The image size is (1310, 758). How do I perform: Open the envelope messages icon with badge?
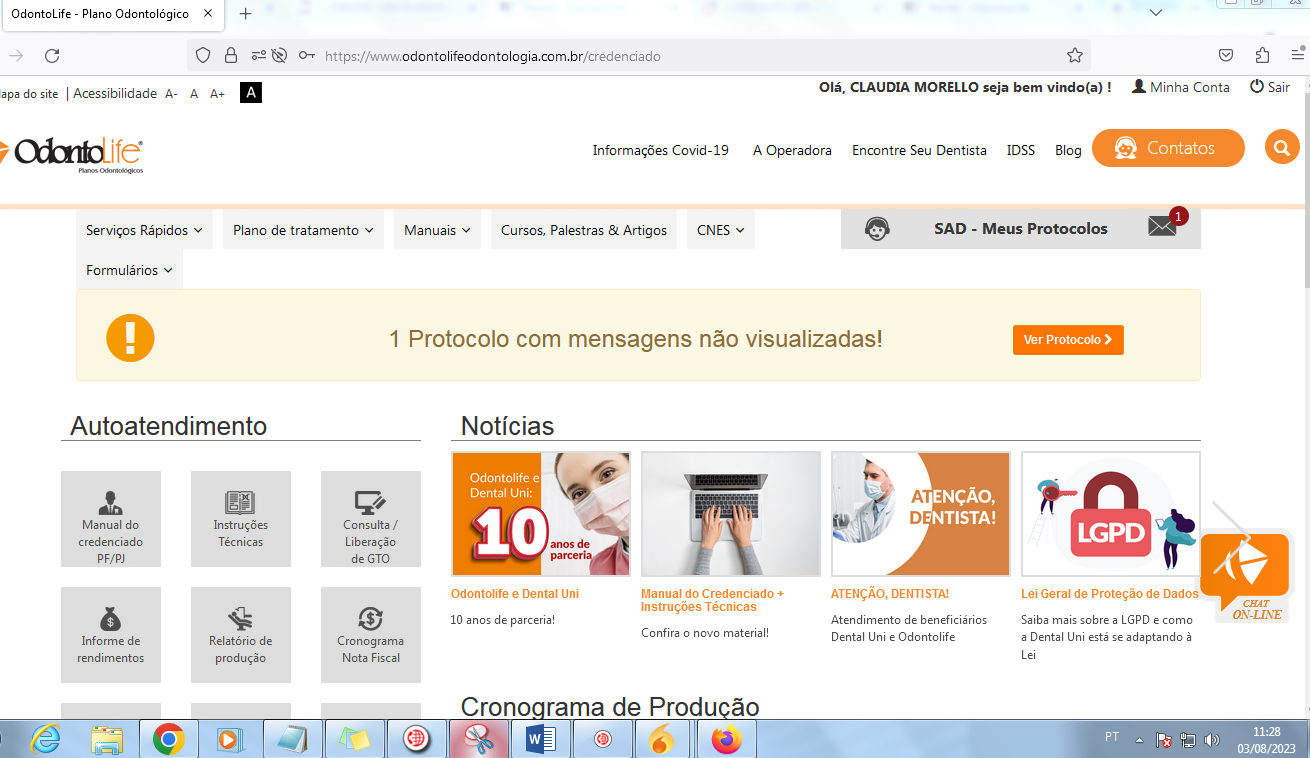[x=1162, y=227]
